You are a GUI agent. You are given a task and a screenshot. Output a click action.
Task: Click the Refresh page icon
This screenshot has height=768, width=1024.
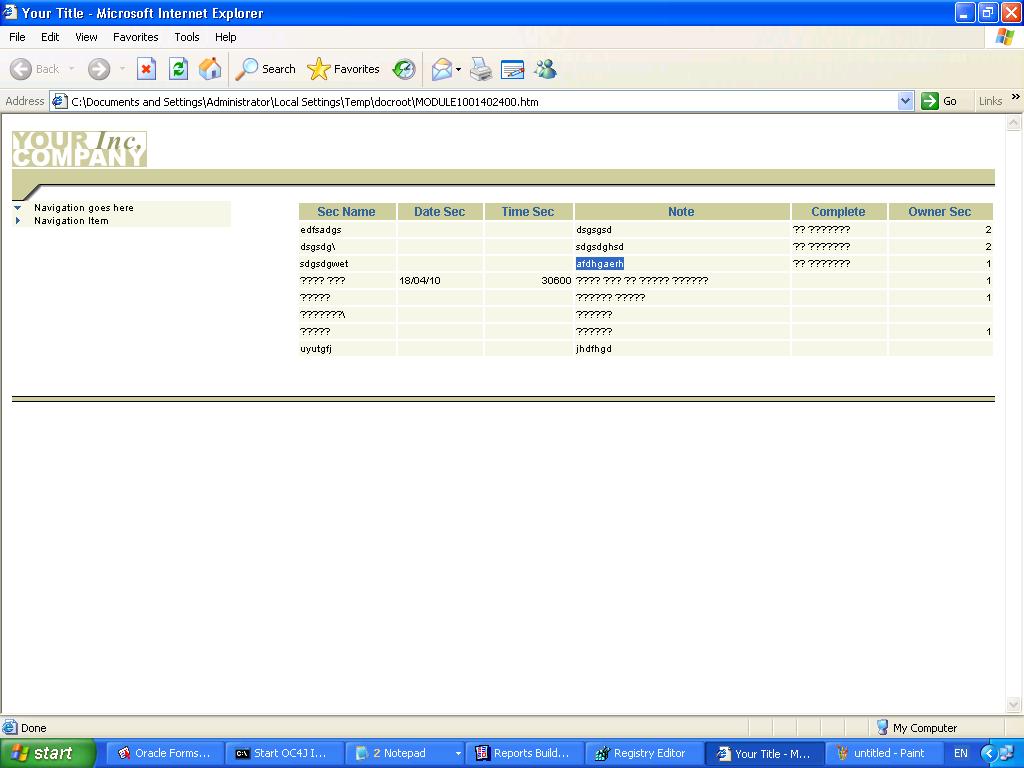178,69
